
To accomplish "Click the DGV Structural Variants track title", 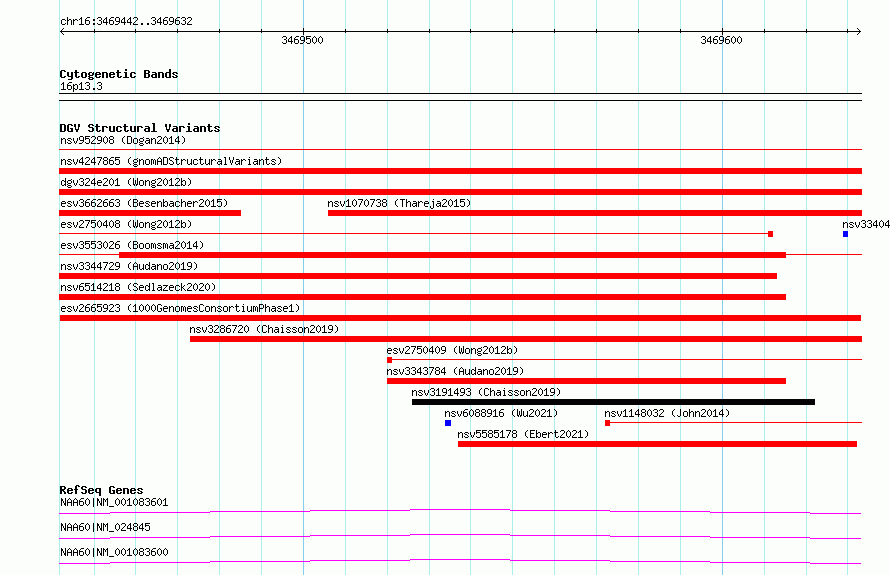I will (140, 128).
